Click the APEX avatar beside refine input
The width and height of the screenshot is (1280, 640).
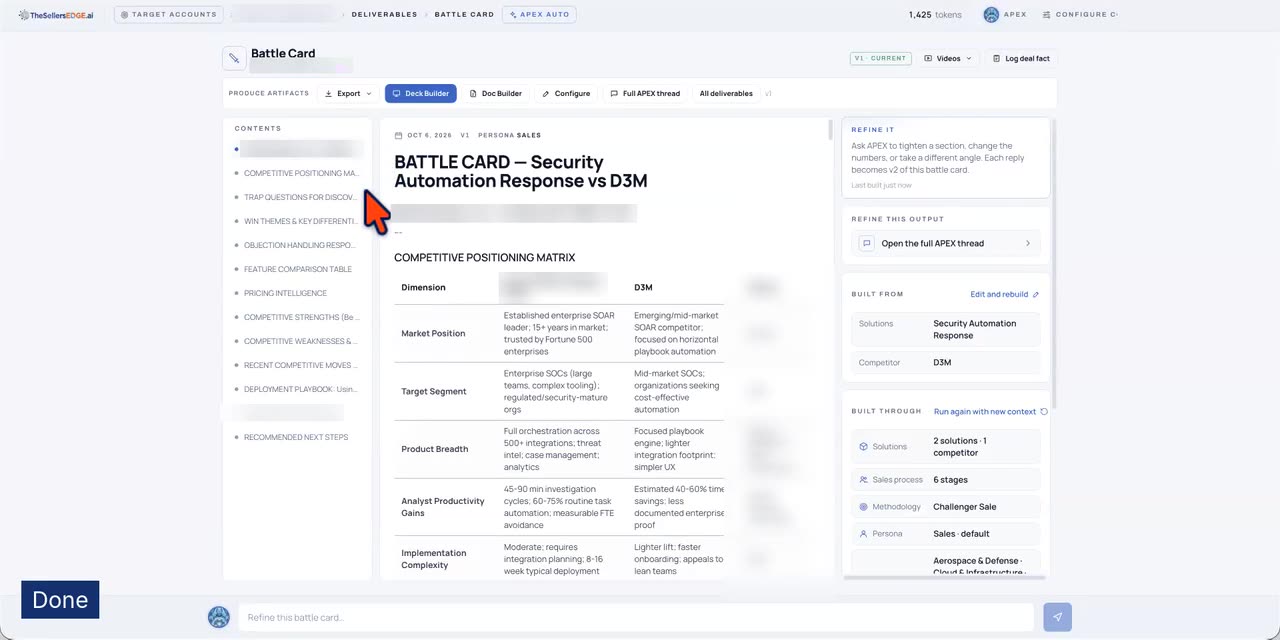coord(219,617)
